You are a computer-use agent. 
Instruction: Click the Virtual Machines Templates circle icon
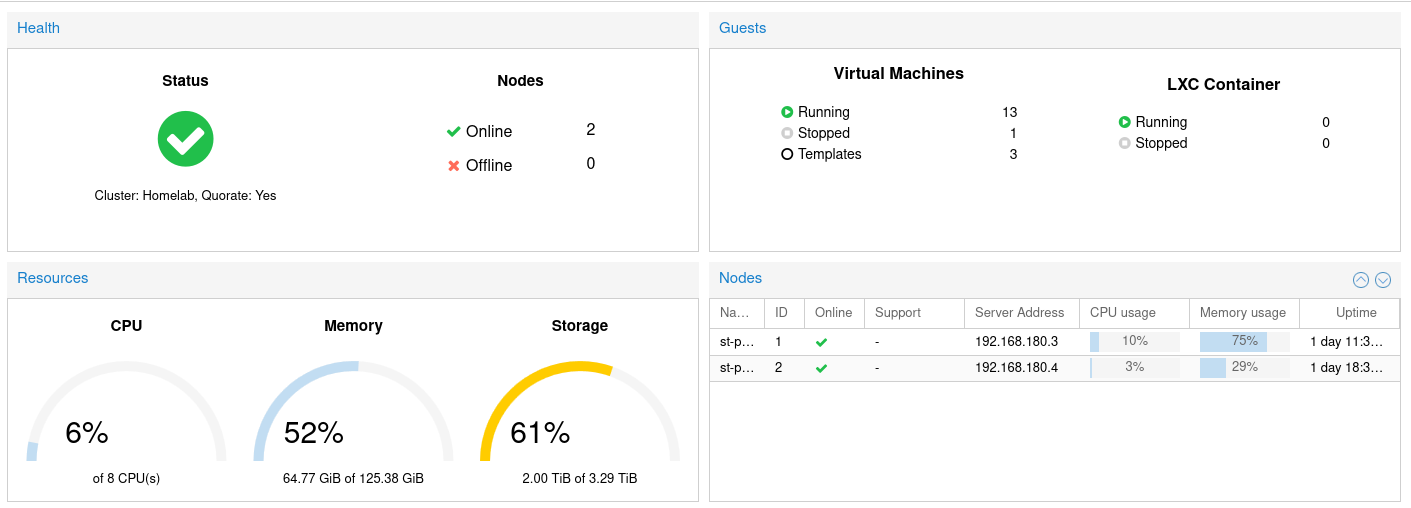point(787,154)
